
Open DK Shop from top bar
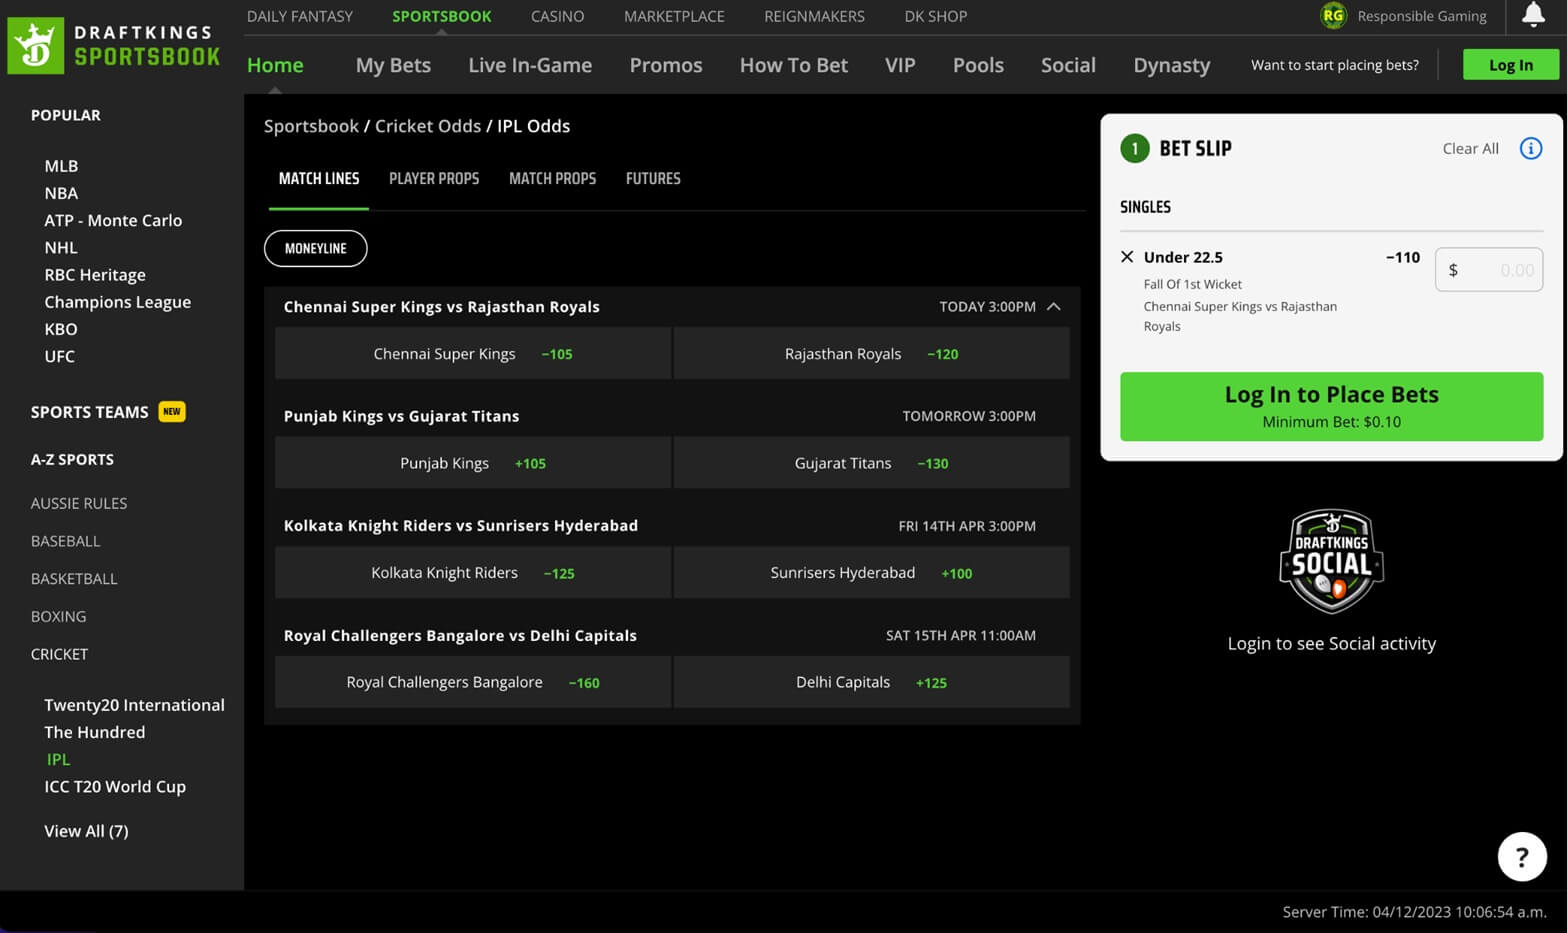[x=935, y=16]
